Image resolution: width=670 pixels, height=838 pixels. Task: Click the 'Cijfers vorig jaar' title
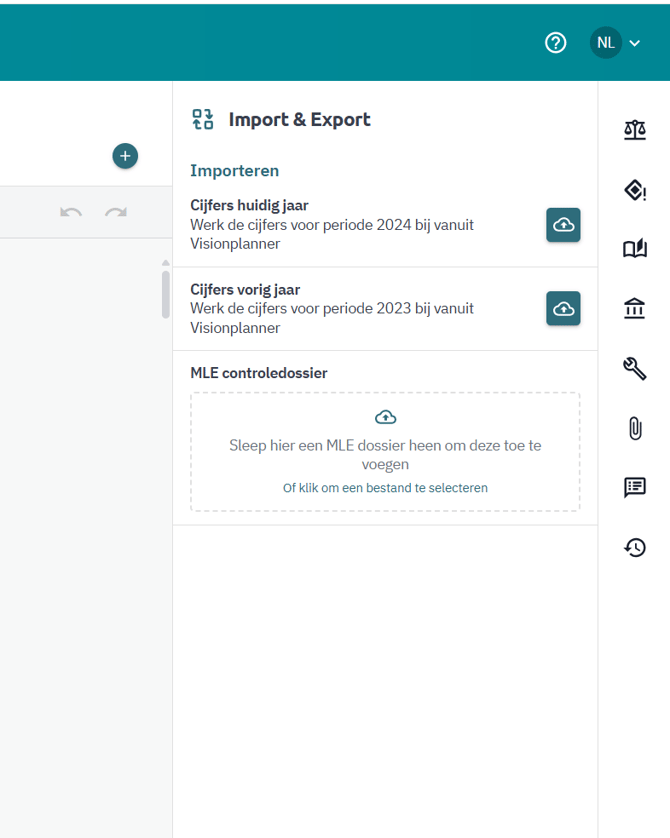tap(245, 290)
